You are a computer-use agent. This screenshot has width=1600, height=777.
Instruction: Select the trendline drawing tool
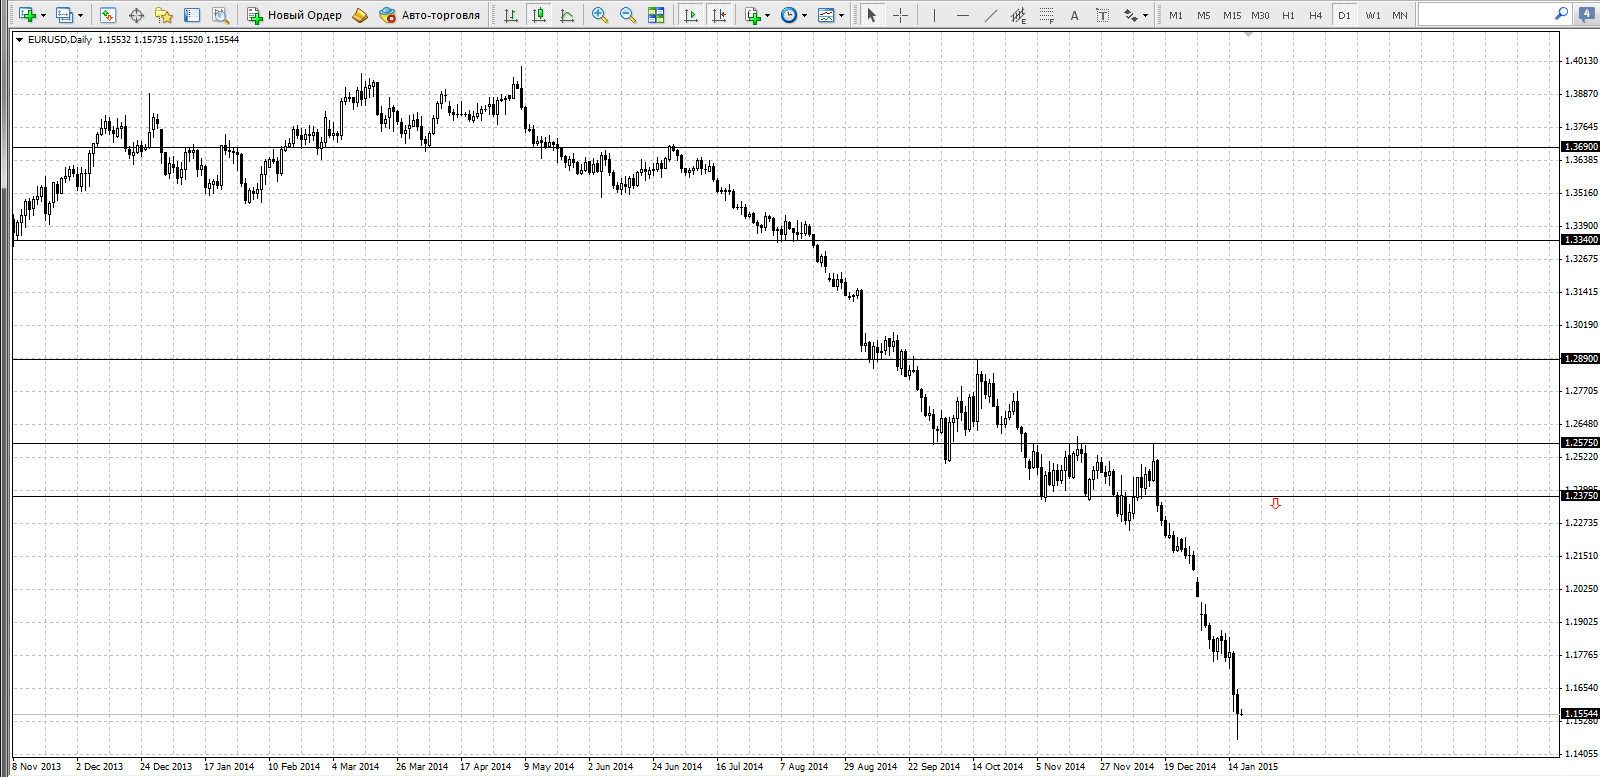click(x=991, y=15)
